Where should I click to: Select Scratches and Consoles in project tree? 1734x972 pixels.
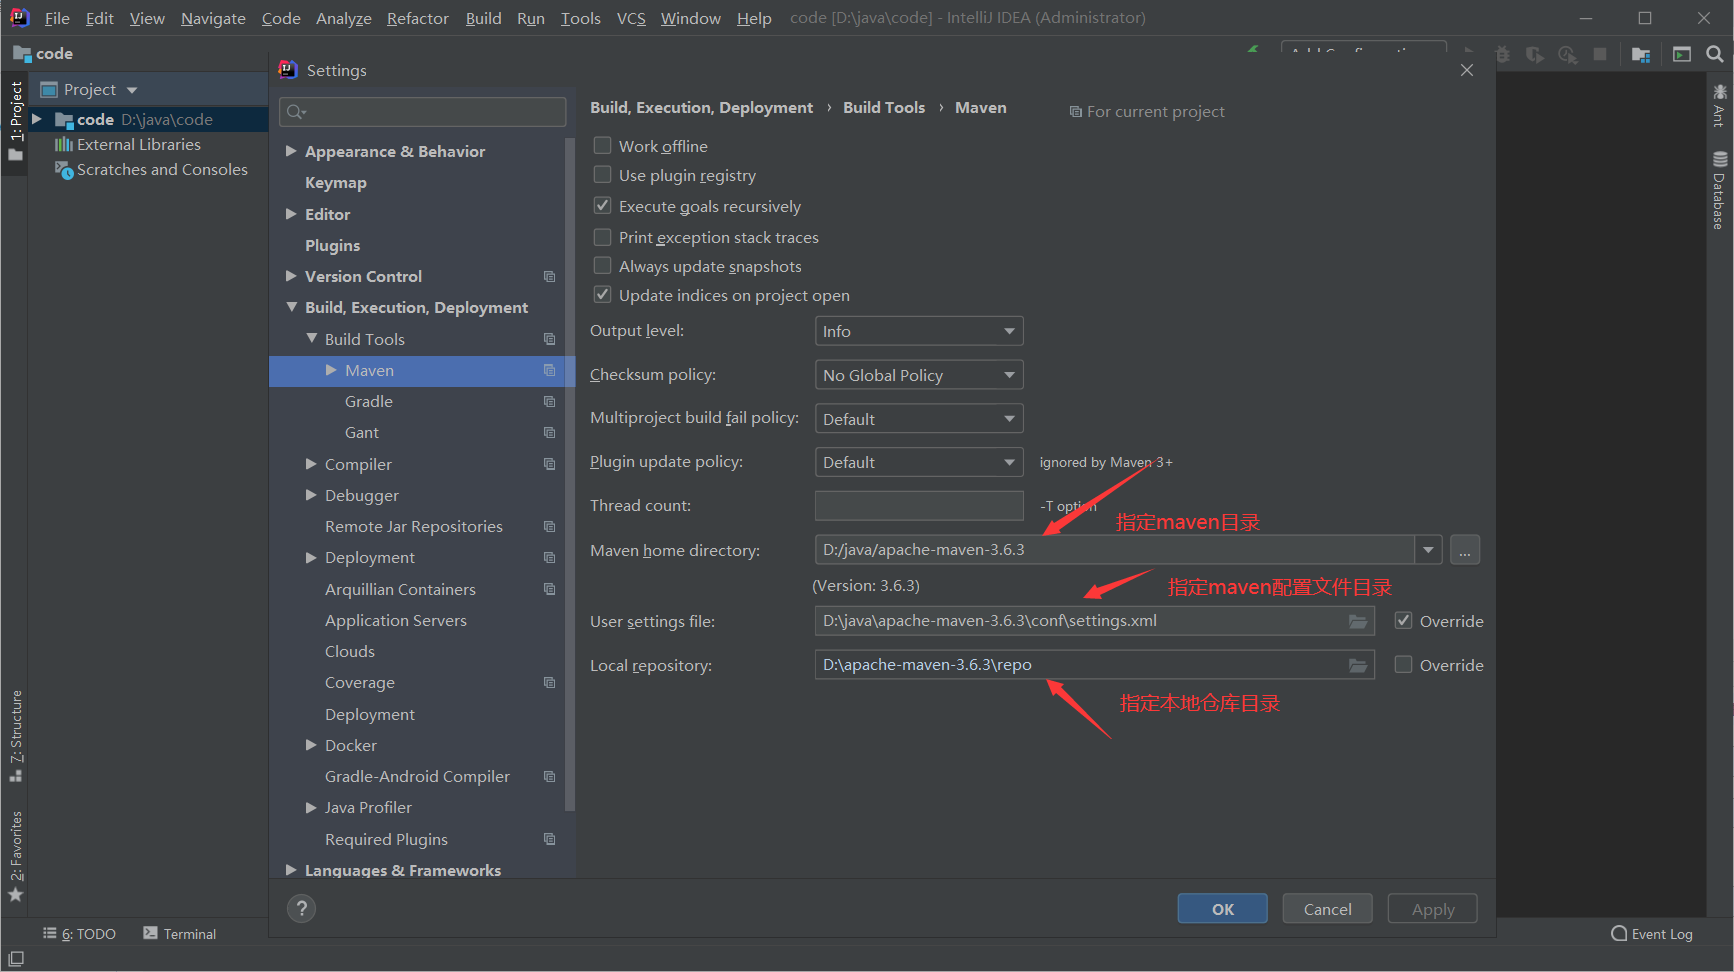pyautogui.click(x=162, y=170)
